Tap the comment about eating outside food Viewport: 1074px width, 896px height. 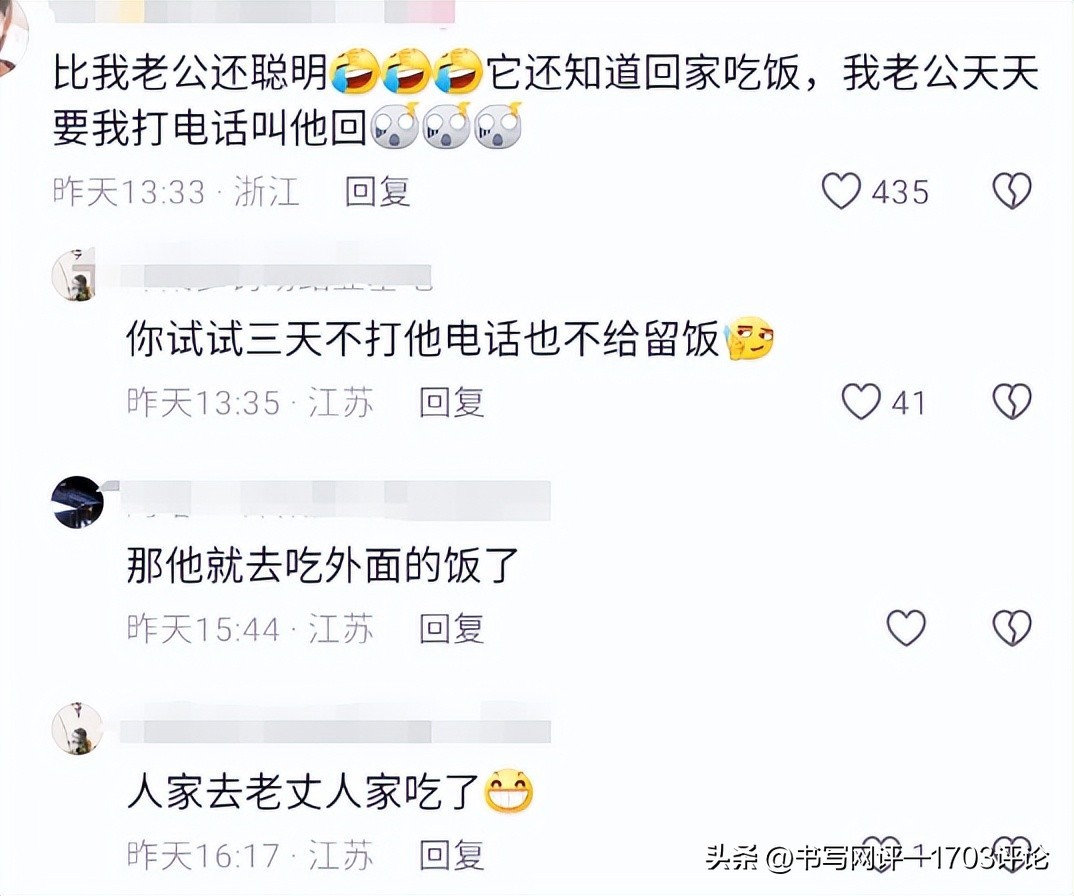tap(323, 565)
